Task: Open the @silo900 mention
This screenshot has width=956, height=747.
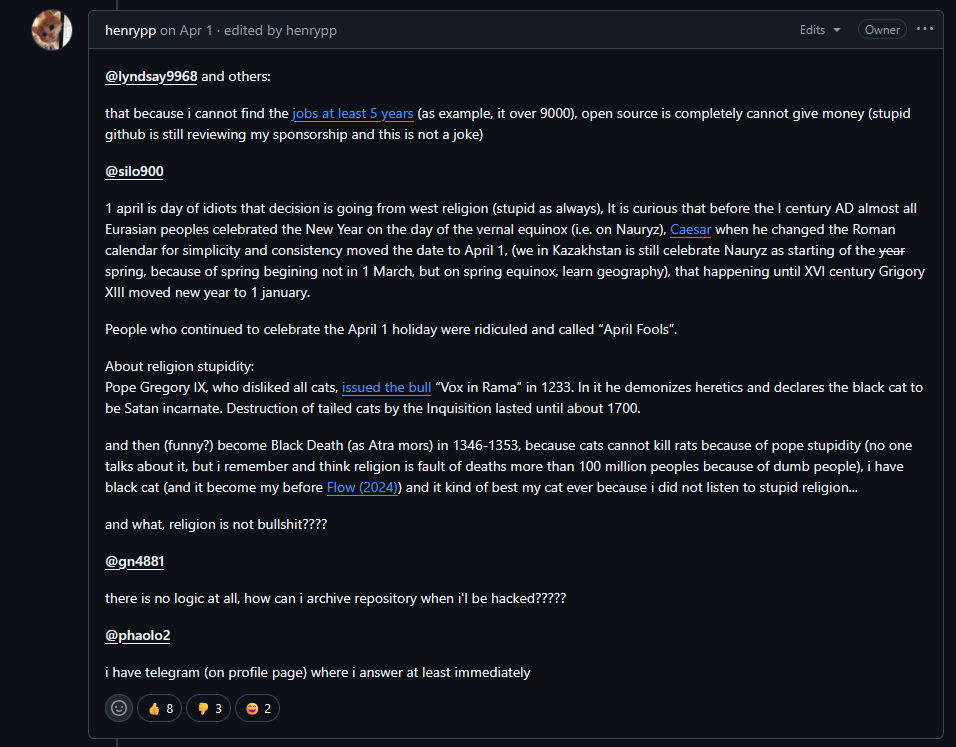Action: tap(134, 171)
